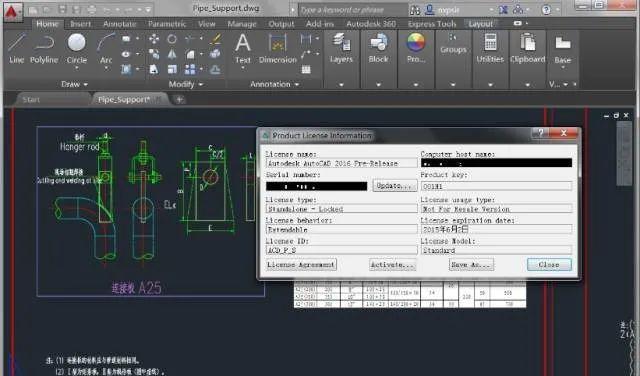Screen dimensions: 640x376
Task: Expand the Block panel arrow
Action: 378,85
